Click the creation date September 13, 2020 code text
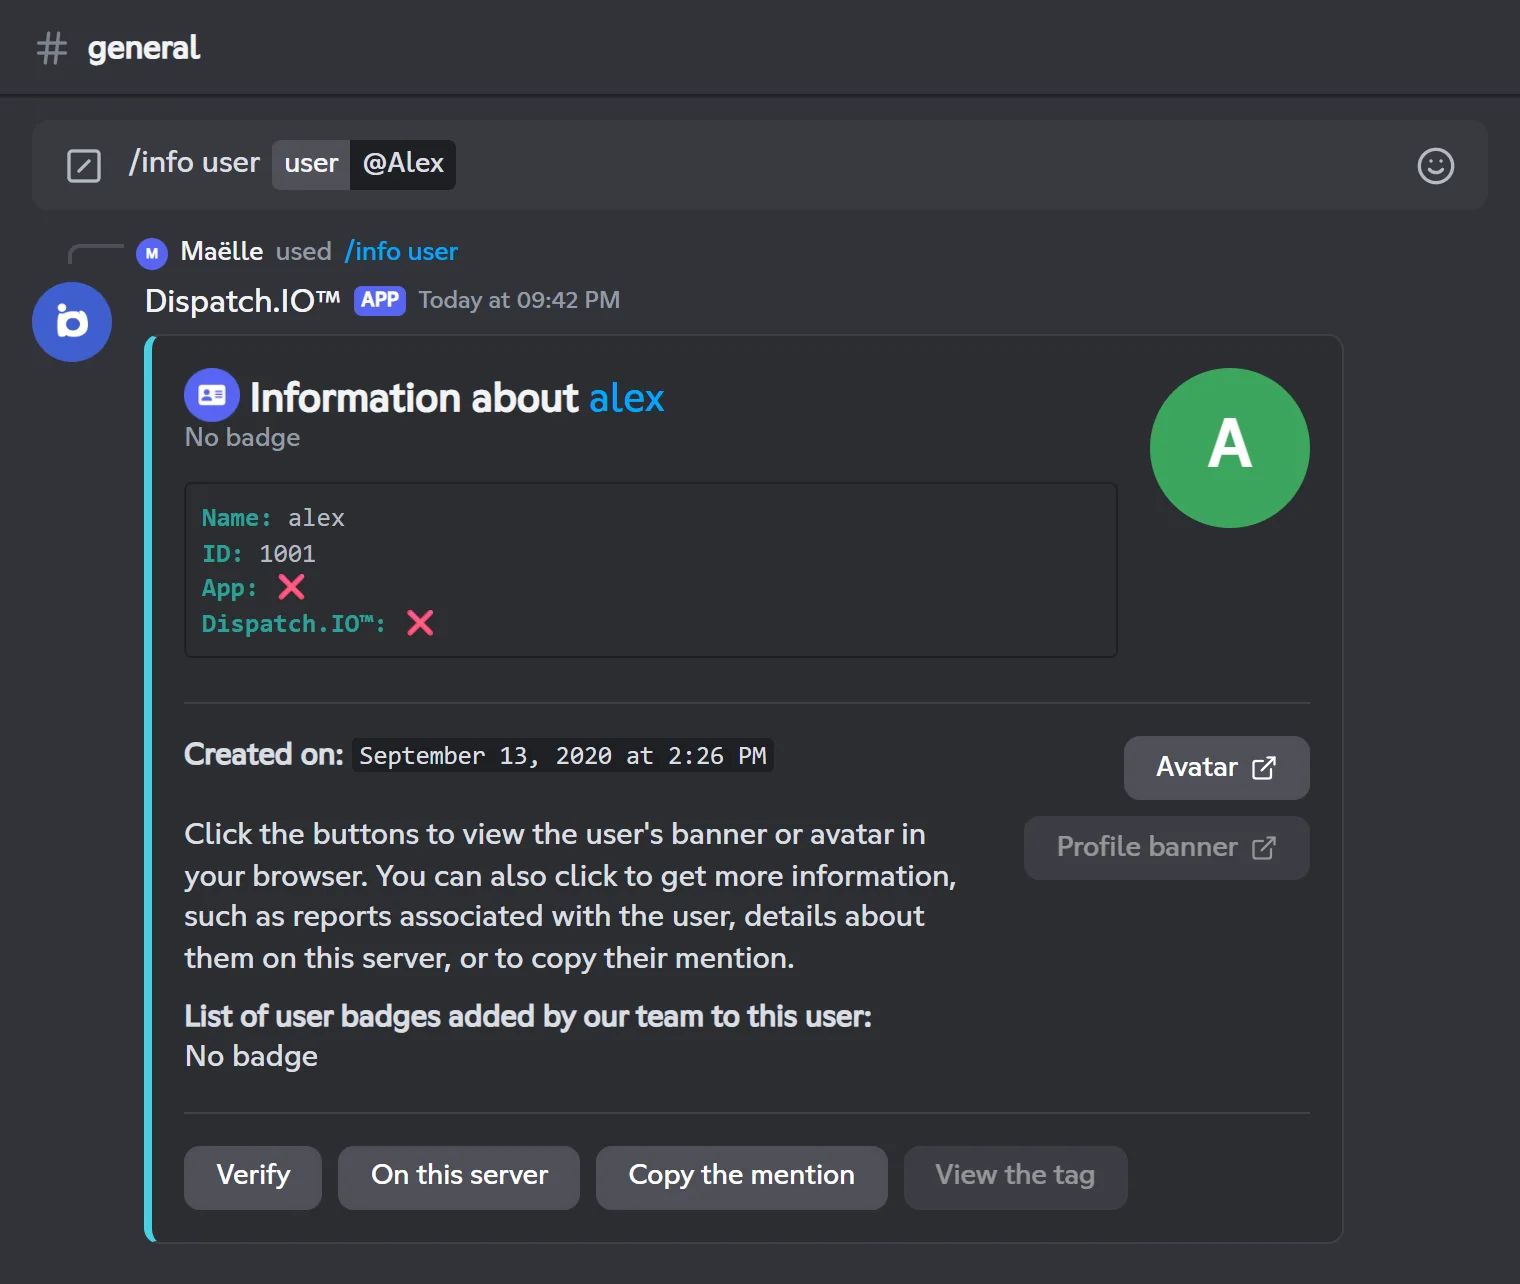 [x=563, y=756]
